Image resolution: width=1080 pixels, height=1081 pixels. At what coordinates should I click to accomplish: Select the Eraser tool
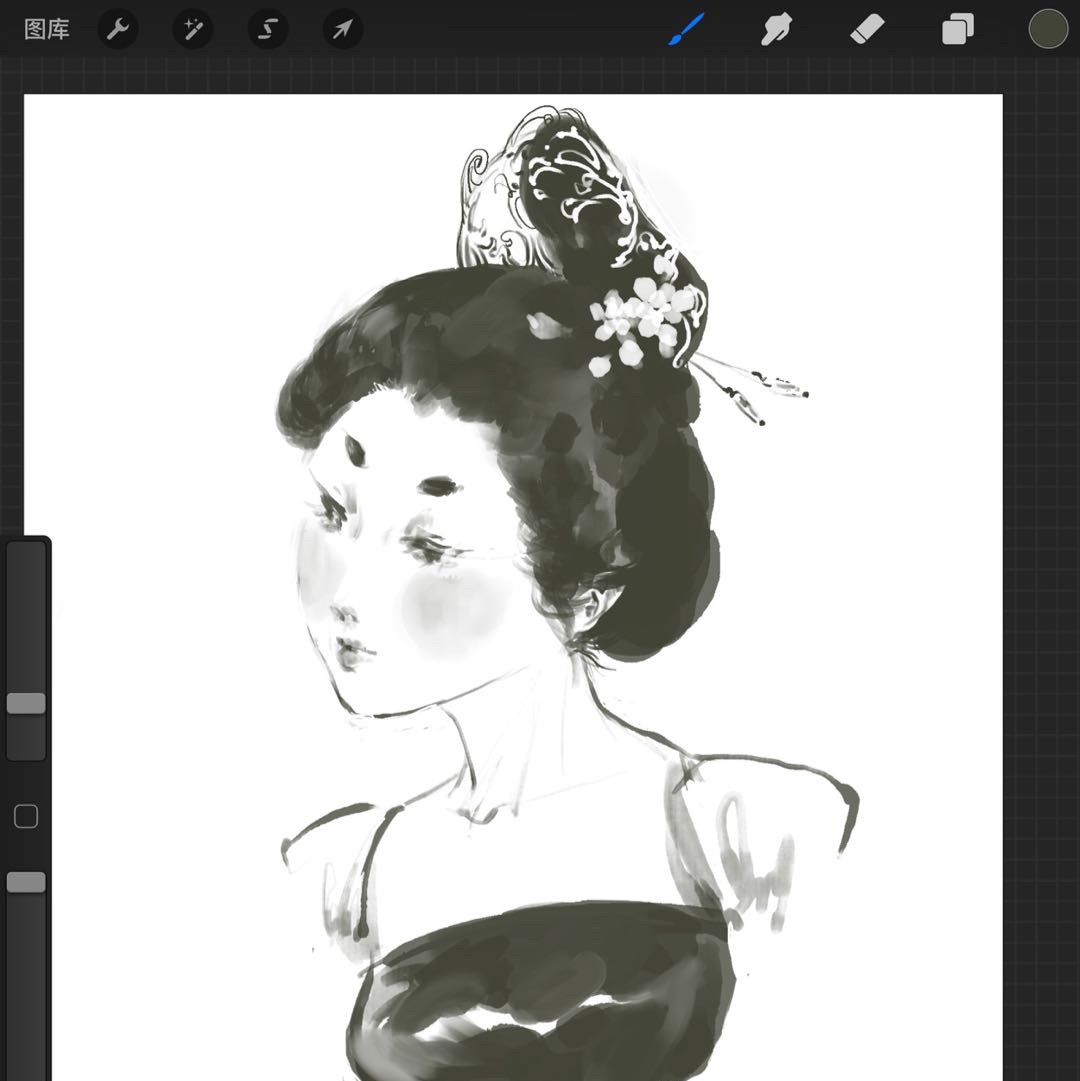coord(867,30)
